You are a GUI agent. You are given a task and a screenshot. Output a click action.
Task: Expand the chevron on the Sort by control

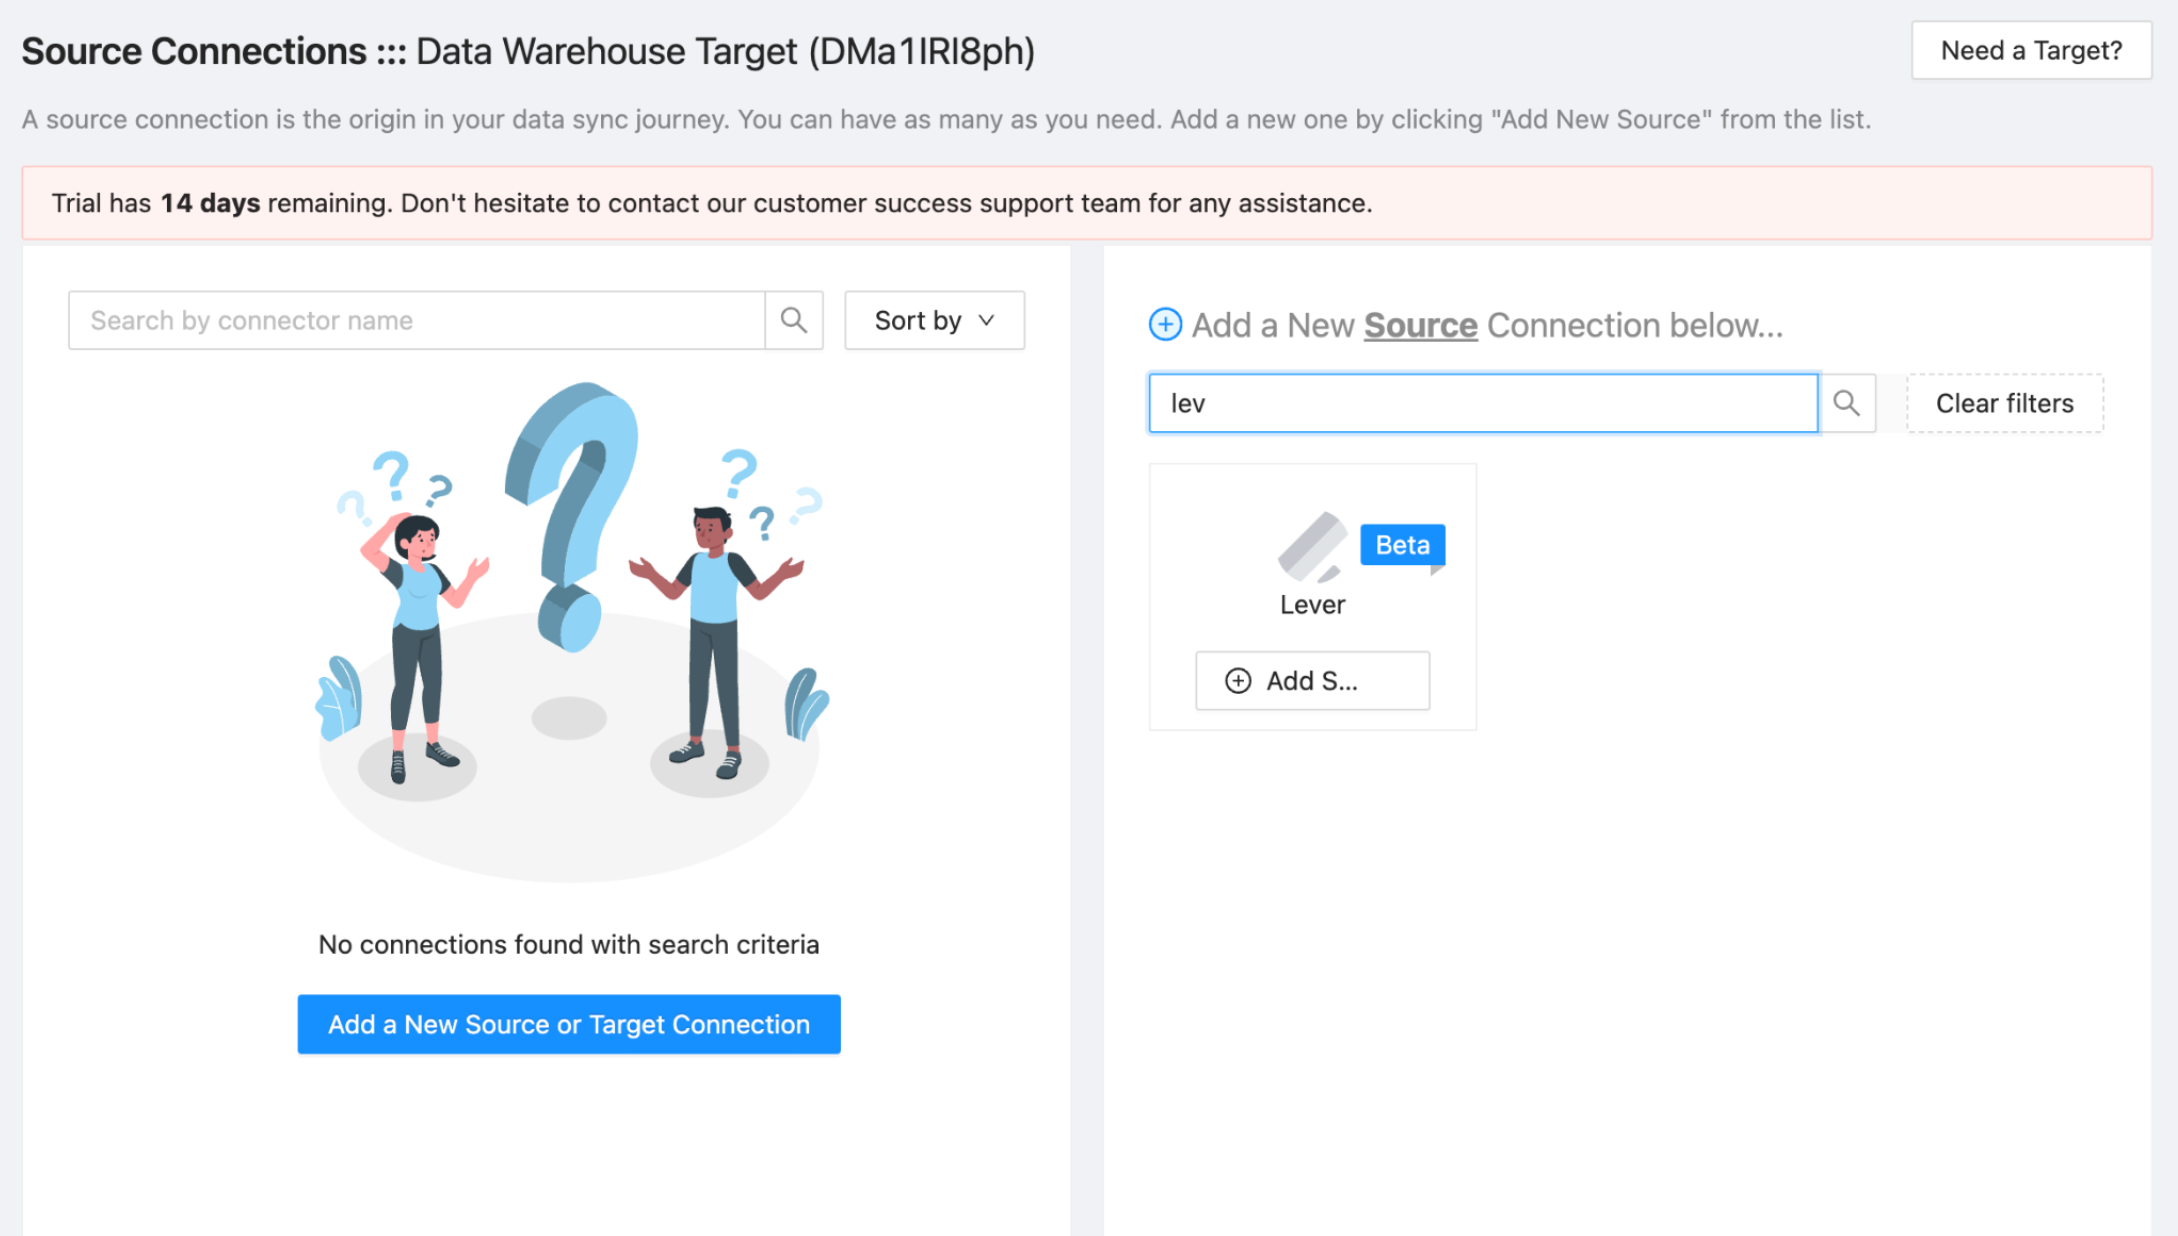point(986,321)
